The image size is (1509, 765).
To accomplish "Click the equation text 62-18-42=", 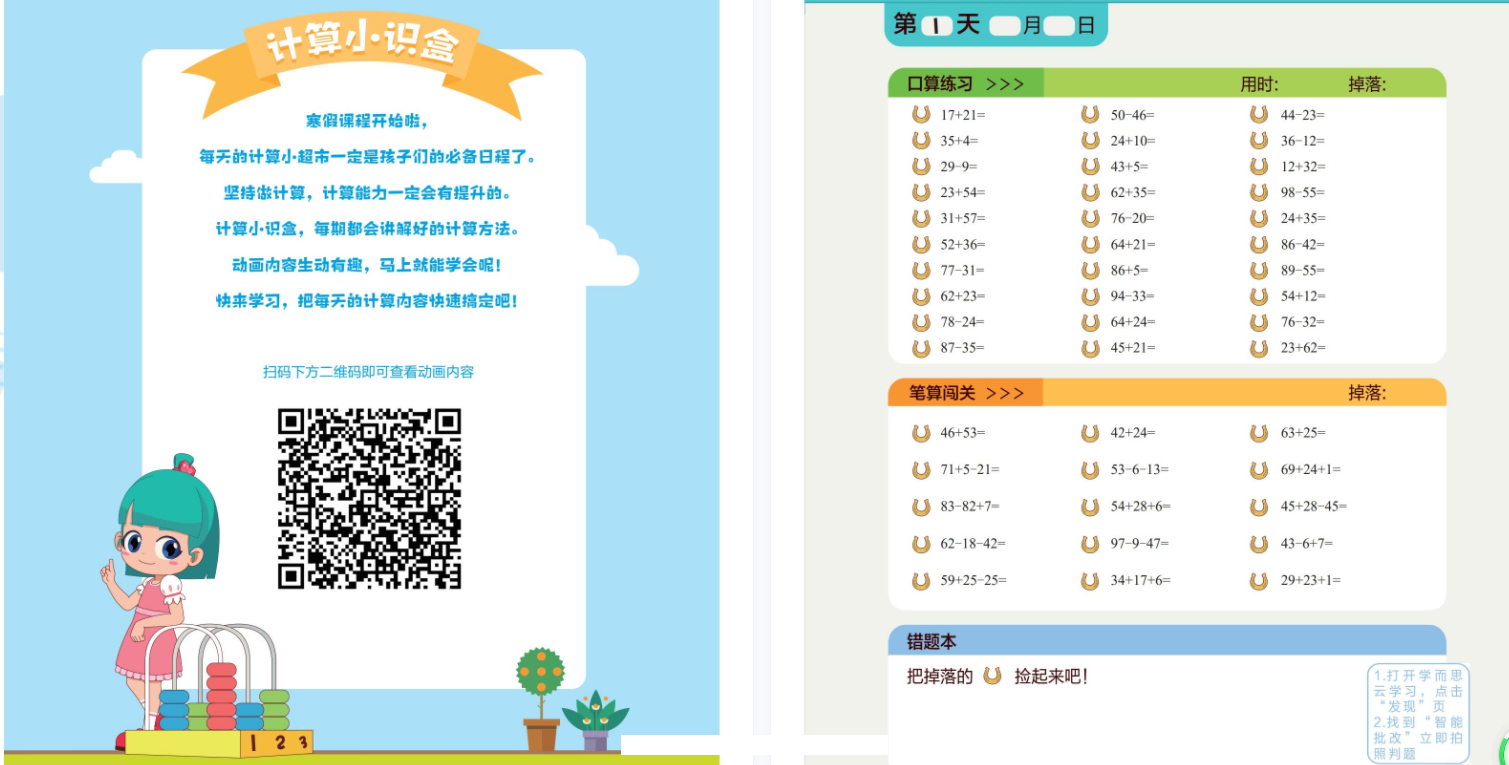I will [973, 544].
